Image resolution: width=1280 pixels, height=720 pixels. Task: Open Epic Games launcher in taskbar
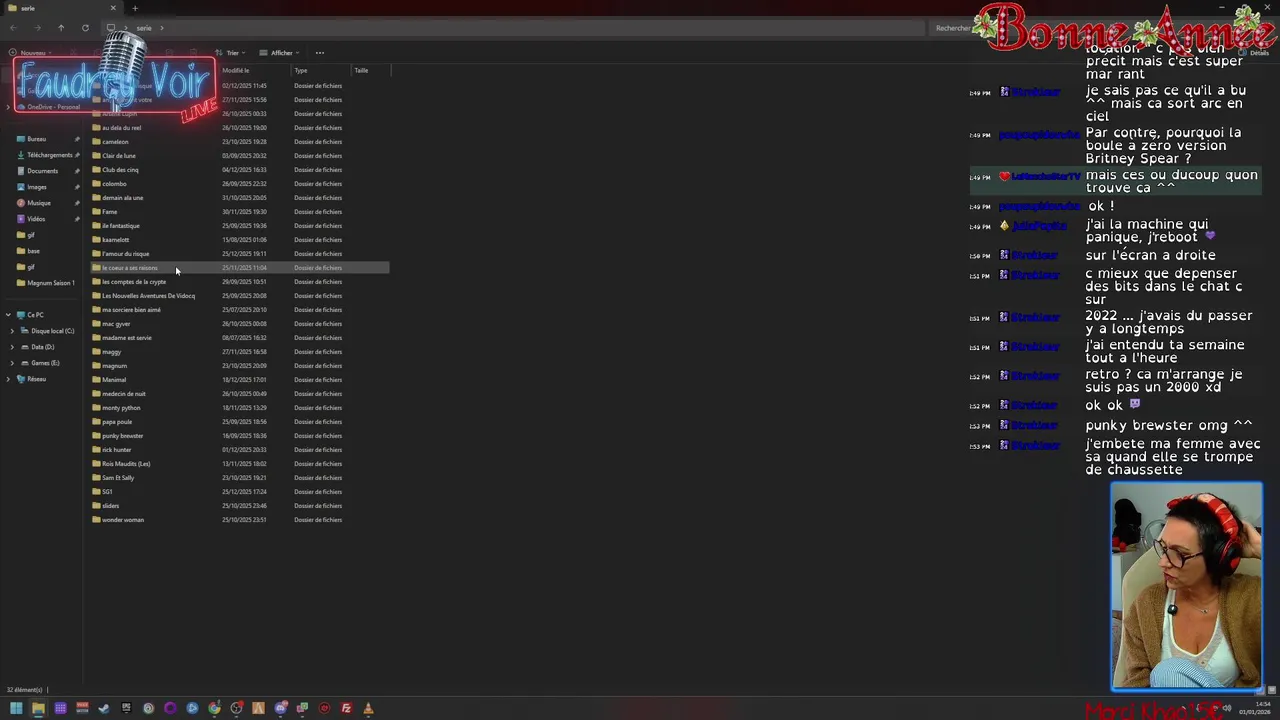click(x=126, y=708)
